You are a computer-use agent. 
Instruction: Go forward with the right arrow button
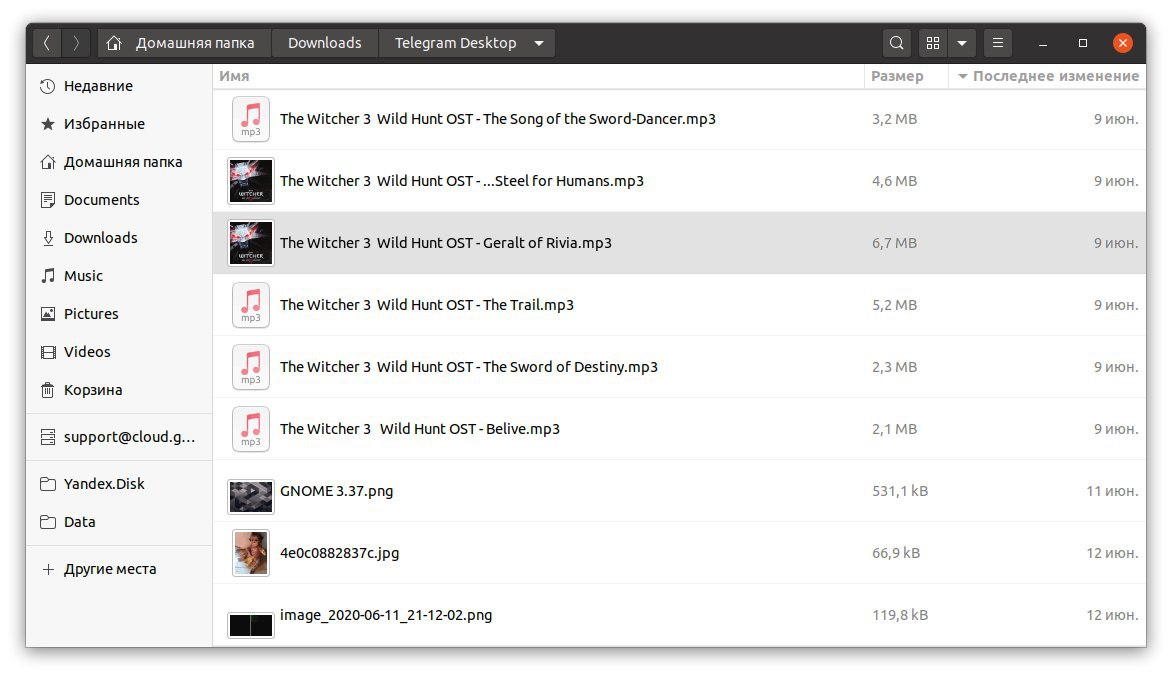(x=75, y=43)
